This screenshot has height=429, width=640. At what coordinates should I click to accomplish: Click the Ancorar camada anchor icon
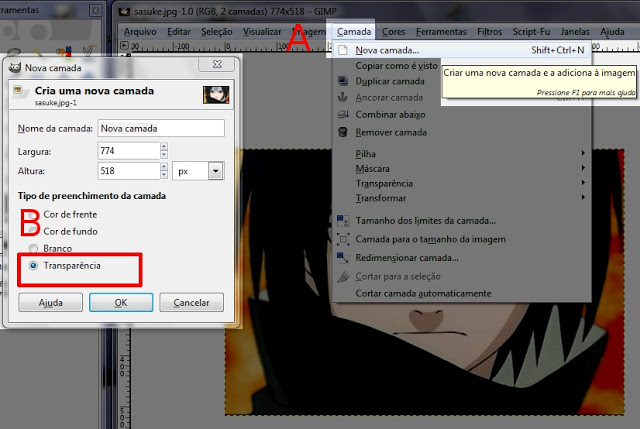tap(343, 98)
